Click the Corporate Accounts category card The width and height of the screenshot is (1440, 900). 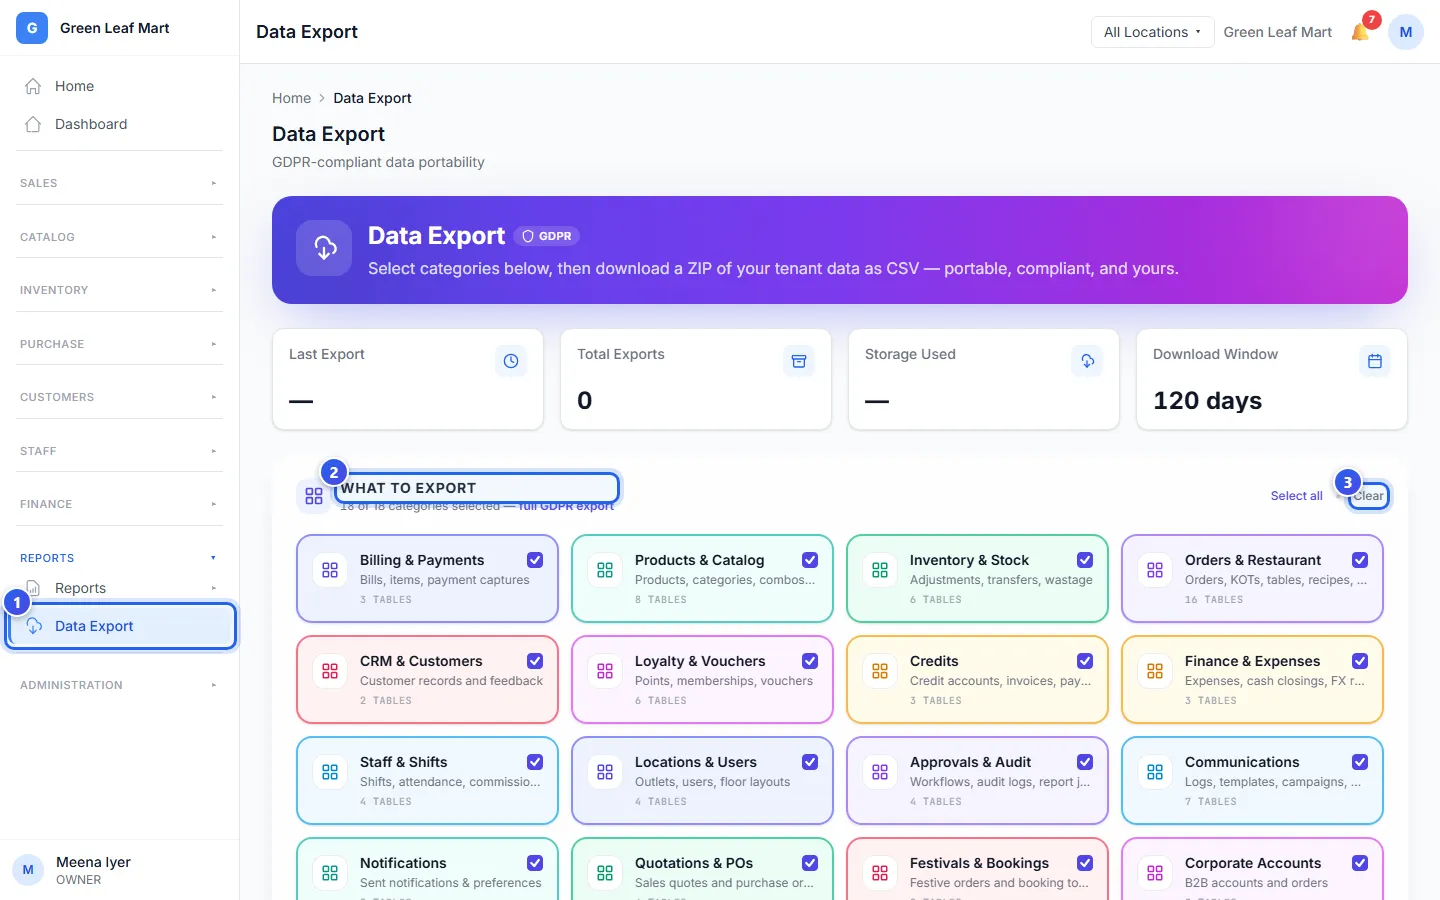[x=1252, y=868]
